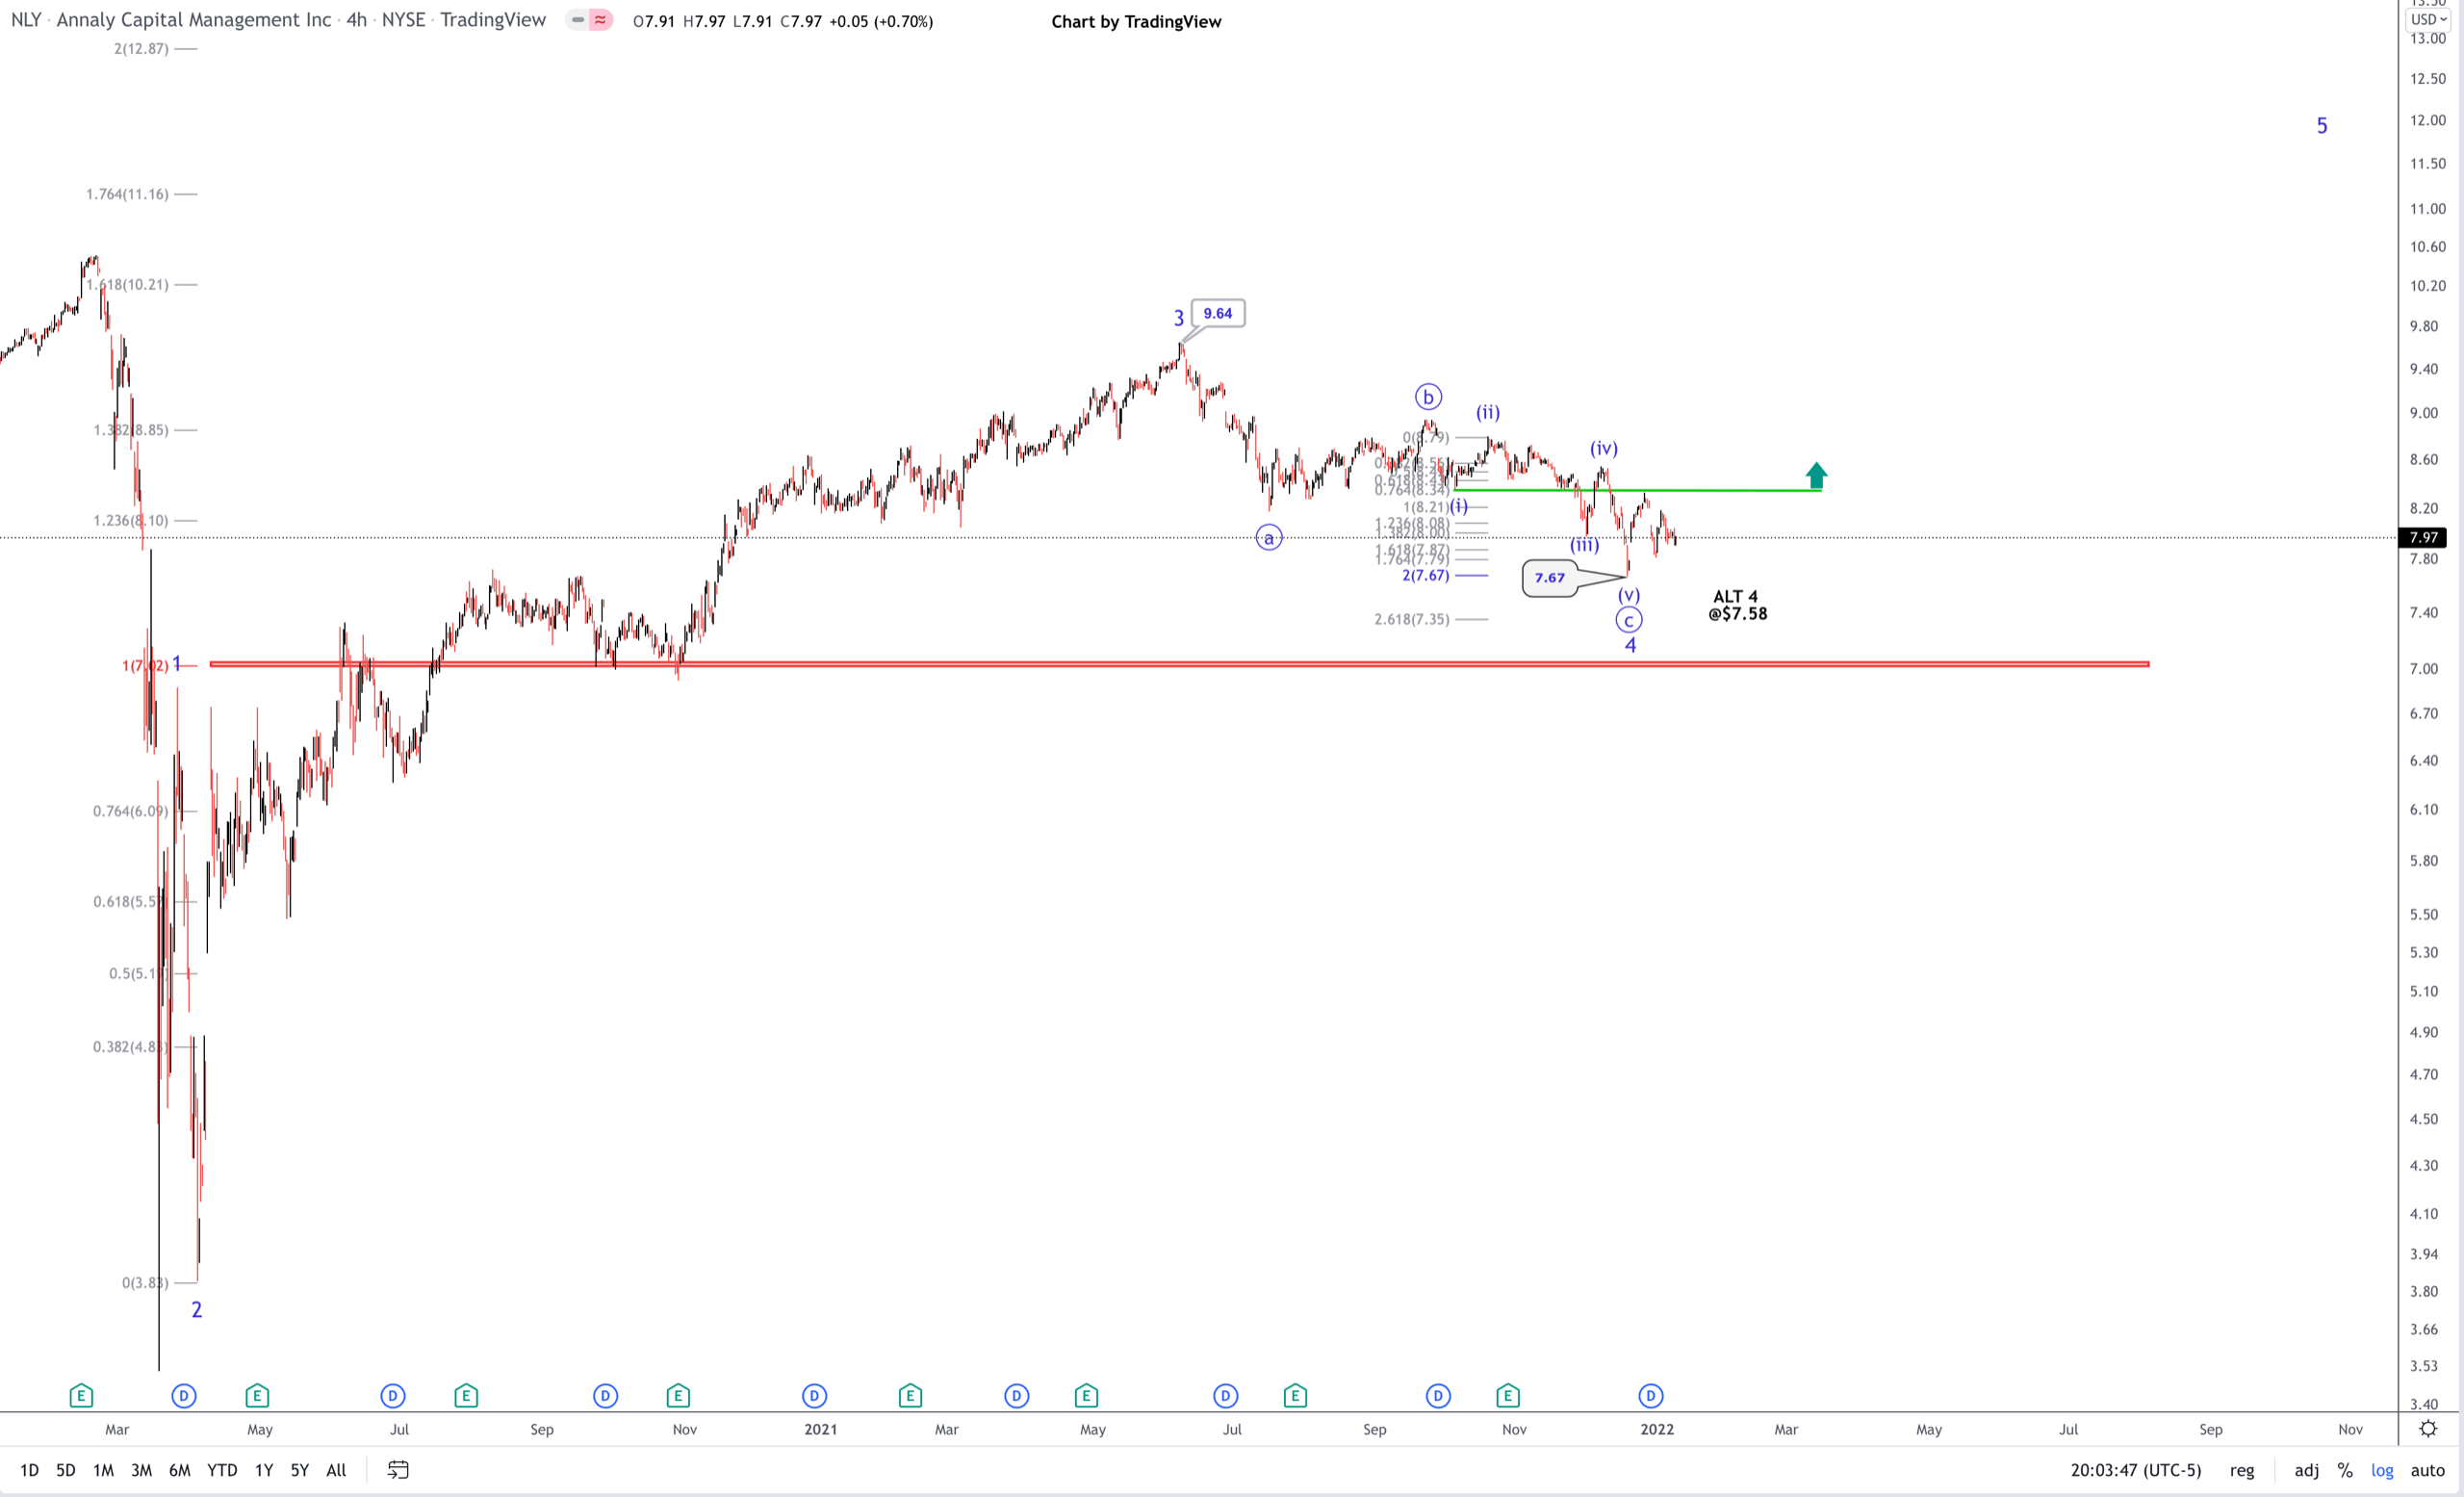Click the (ii) subwave label
Screen dimensions: 2464x1497
point(1488,412)
